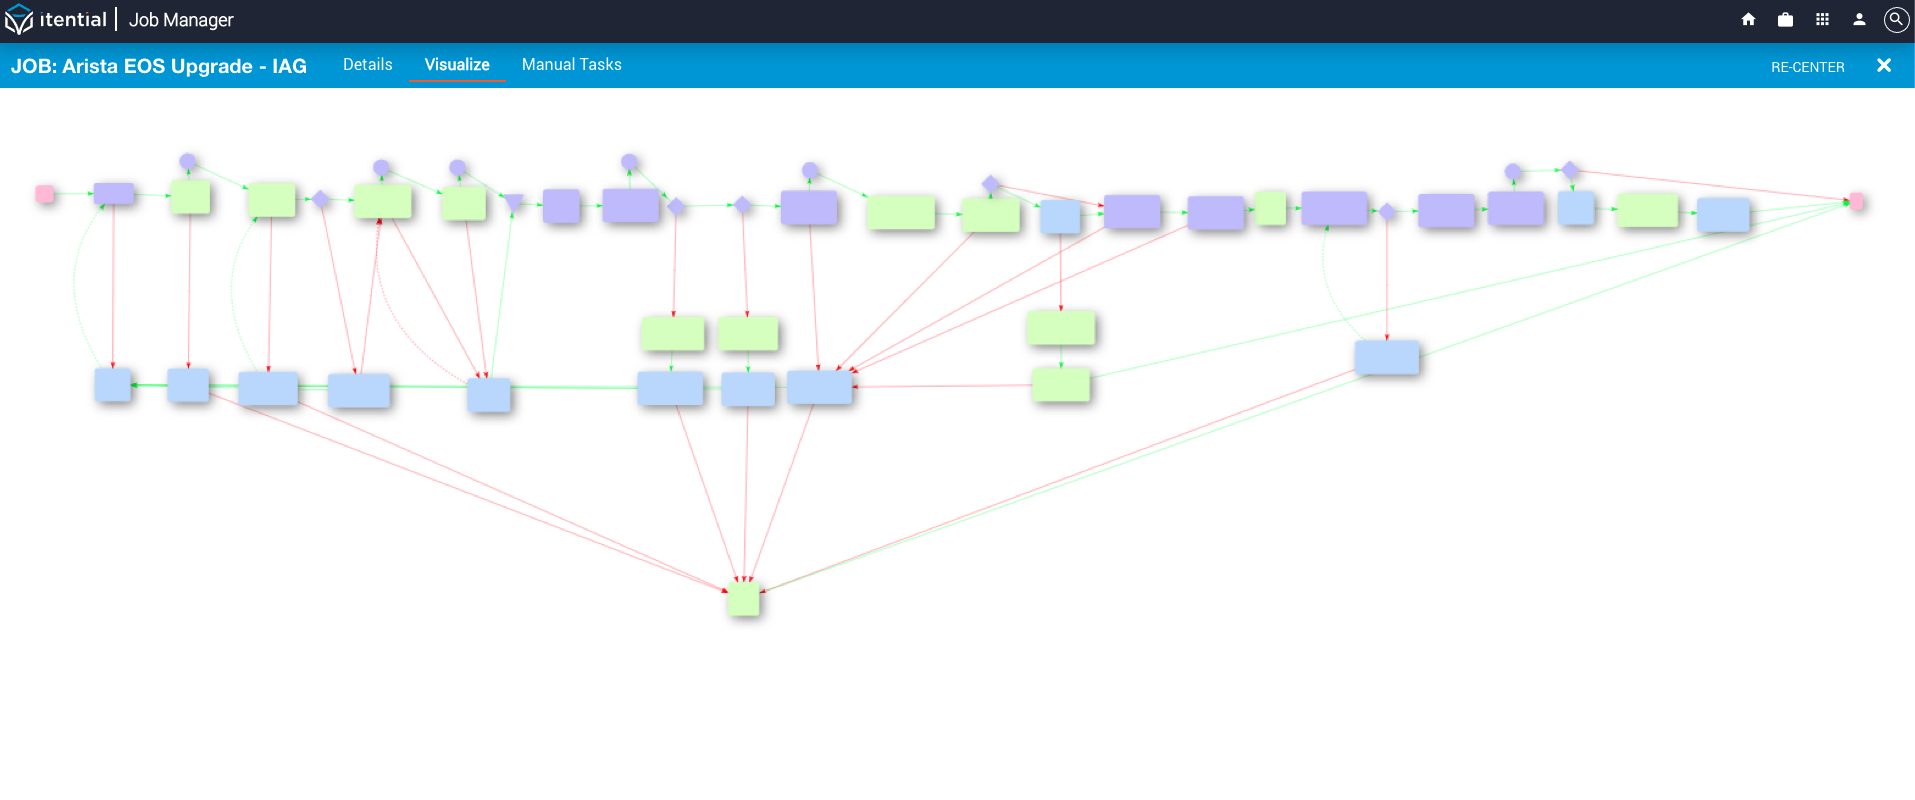Screen dimensions: 1915x800
Task: Click the green node at bottom of the graph
Action: coord(743,598)
